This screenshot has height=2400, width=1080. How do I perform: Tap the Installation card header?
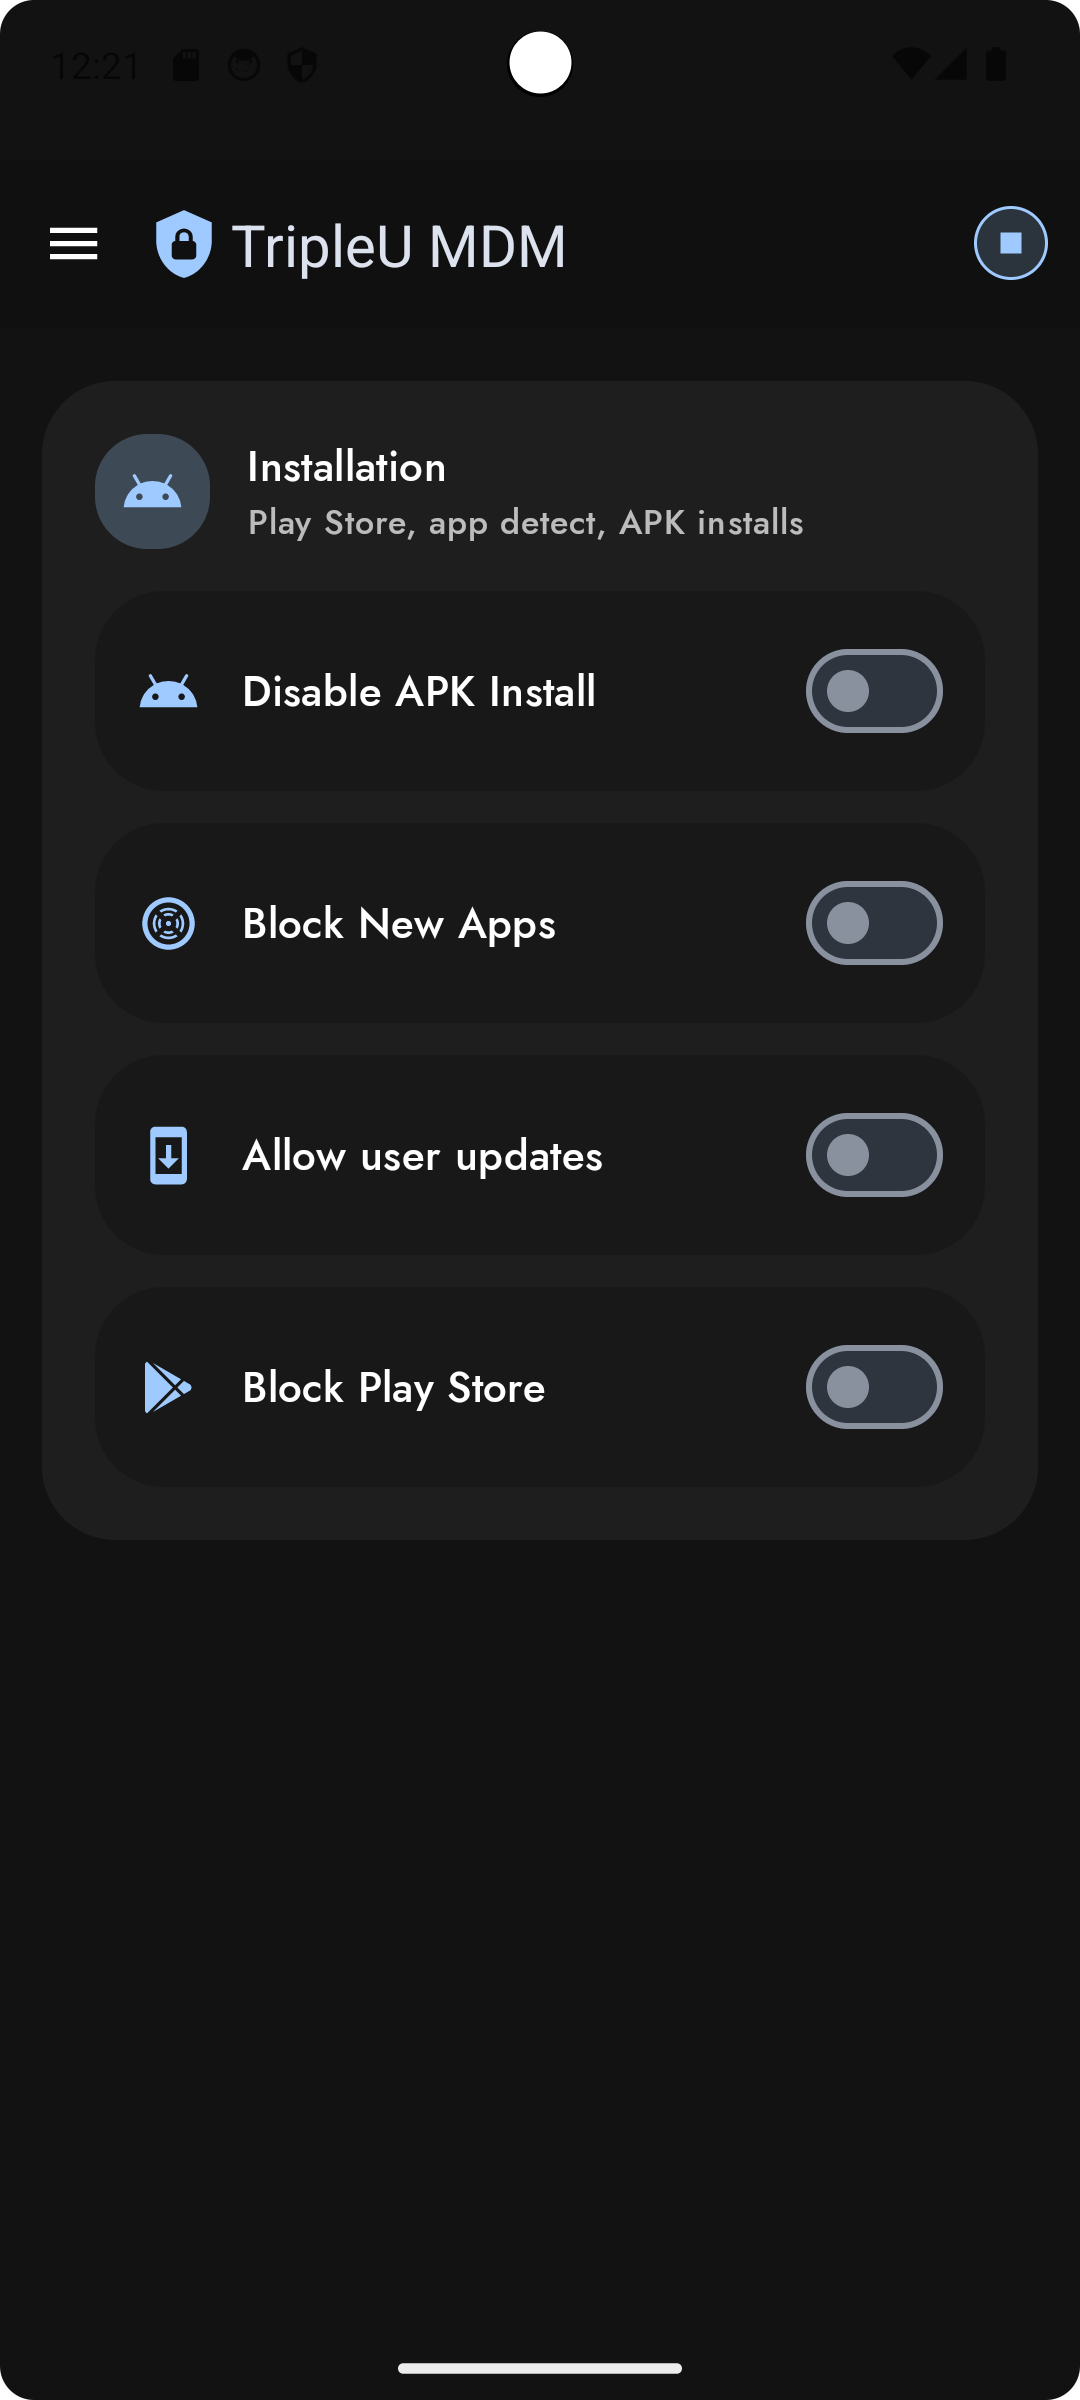pos(540,491)
